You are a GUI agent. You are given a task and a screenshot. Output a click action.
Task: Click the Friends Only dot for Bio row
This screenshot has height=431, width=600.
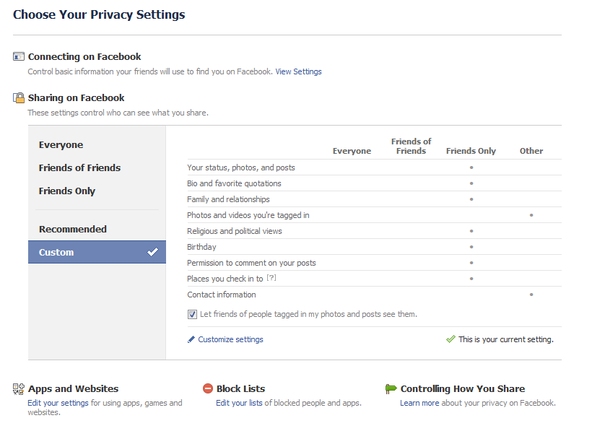pyautogui.click(x=471, y=183)
